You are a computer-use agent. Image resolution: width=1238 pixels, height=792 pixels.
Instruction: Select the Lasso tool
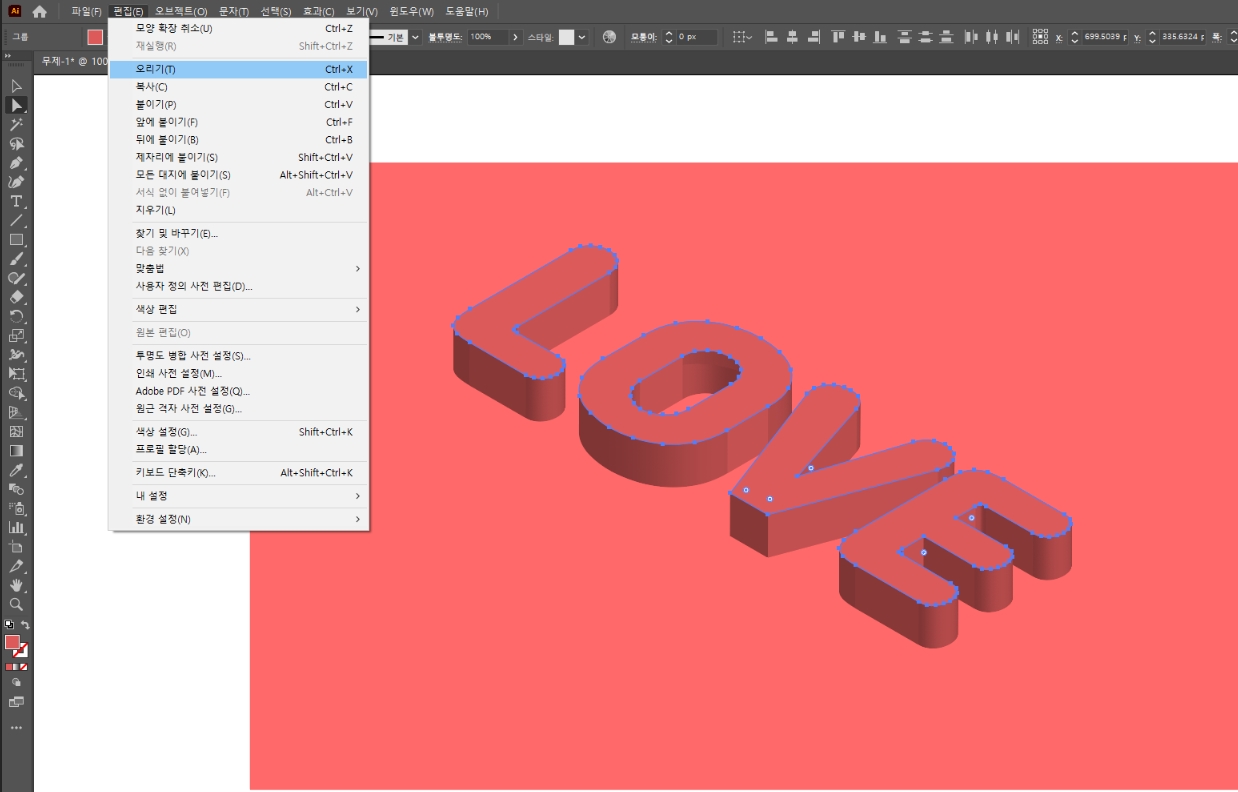coord(16,143)
